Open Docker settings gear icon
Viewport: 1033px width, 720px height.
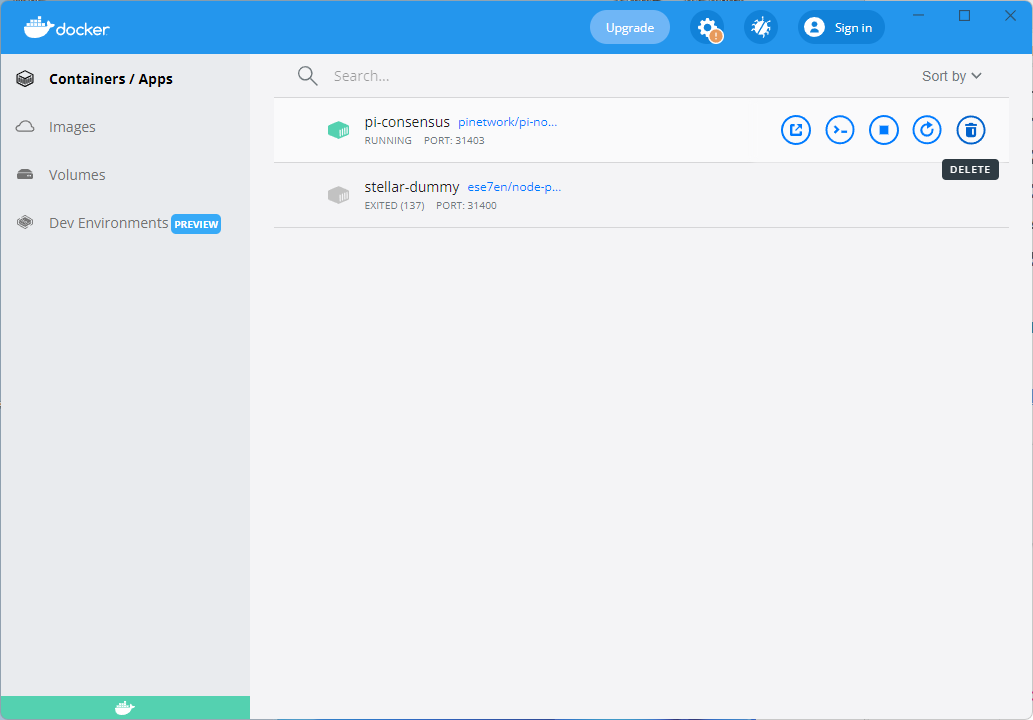(707, 28)
